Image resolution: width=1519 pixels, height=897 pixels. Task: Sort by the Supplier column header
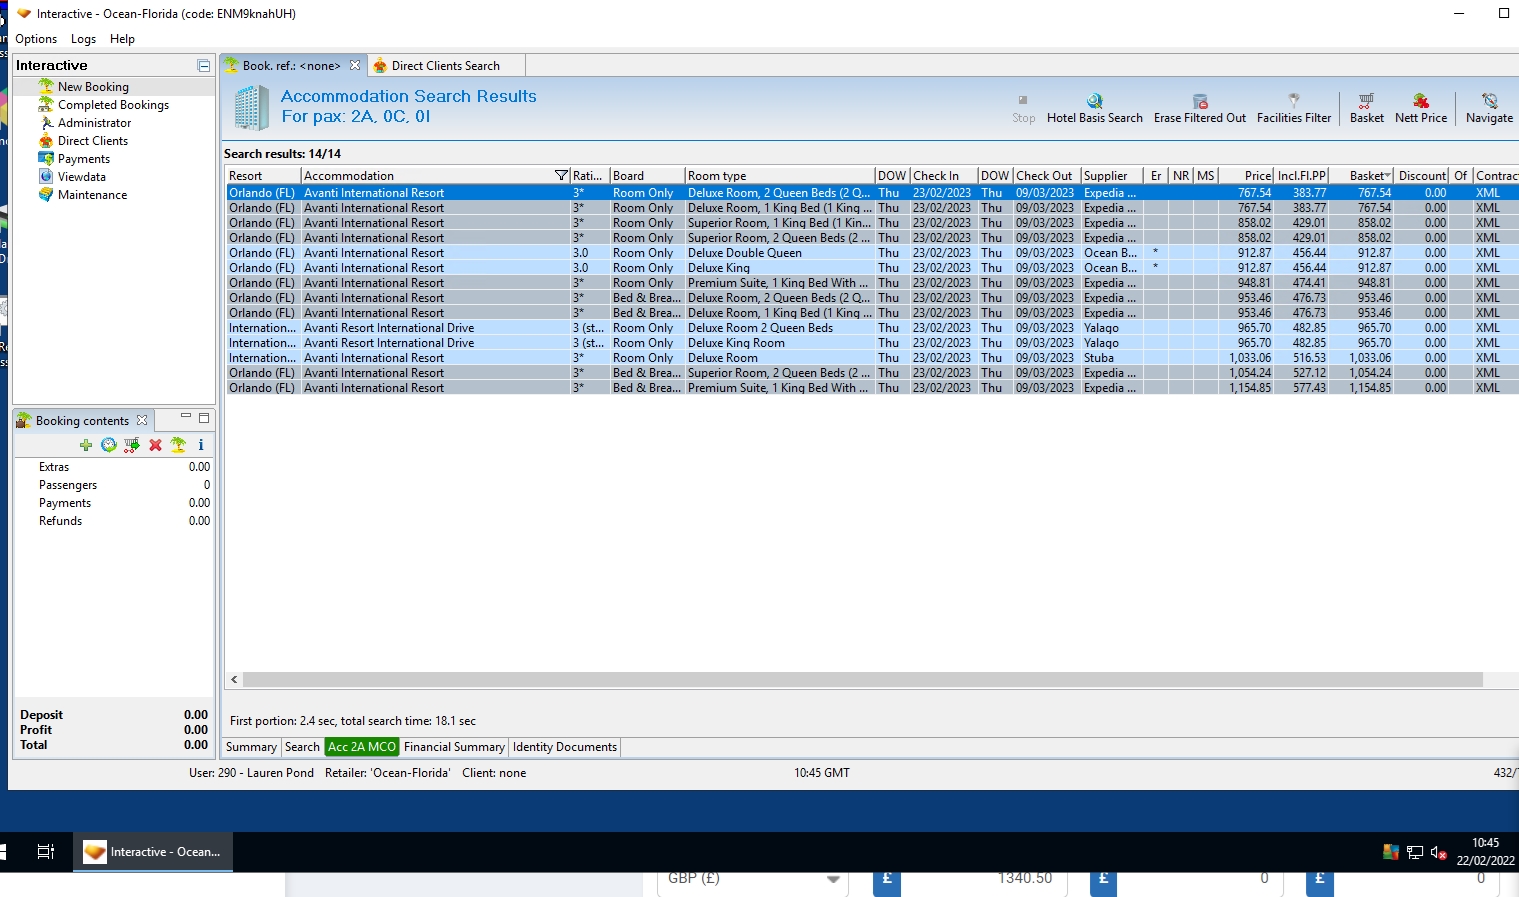tap(1112, 176)
